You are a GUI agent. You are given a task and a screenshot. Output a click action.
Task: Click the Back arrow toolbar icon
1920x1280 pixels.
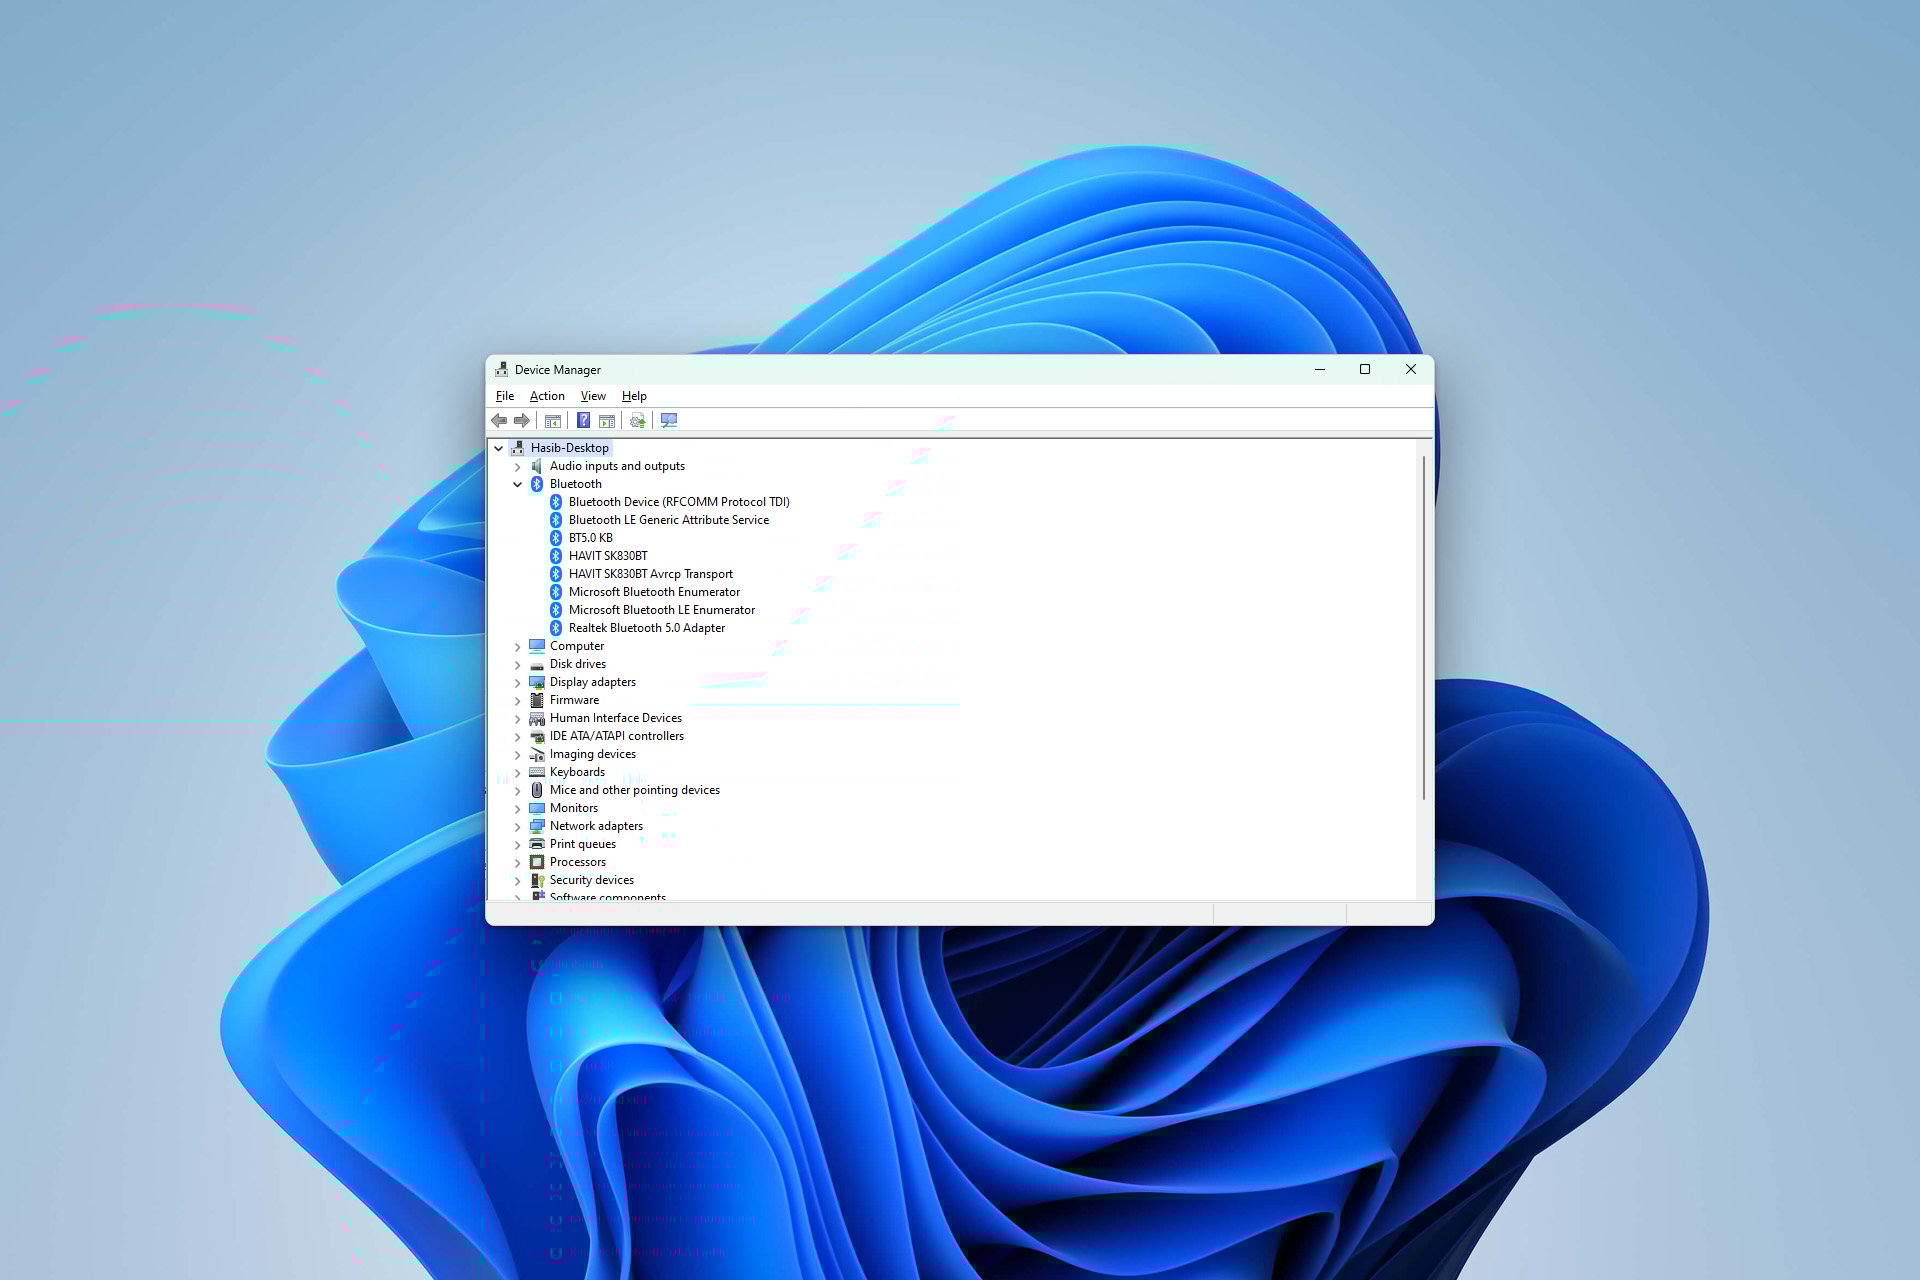point(499,420)
